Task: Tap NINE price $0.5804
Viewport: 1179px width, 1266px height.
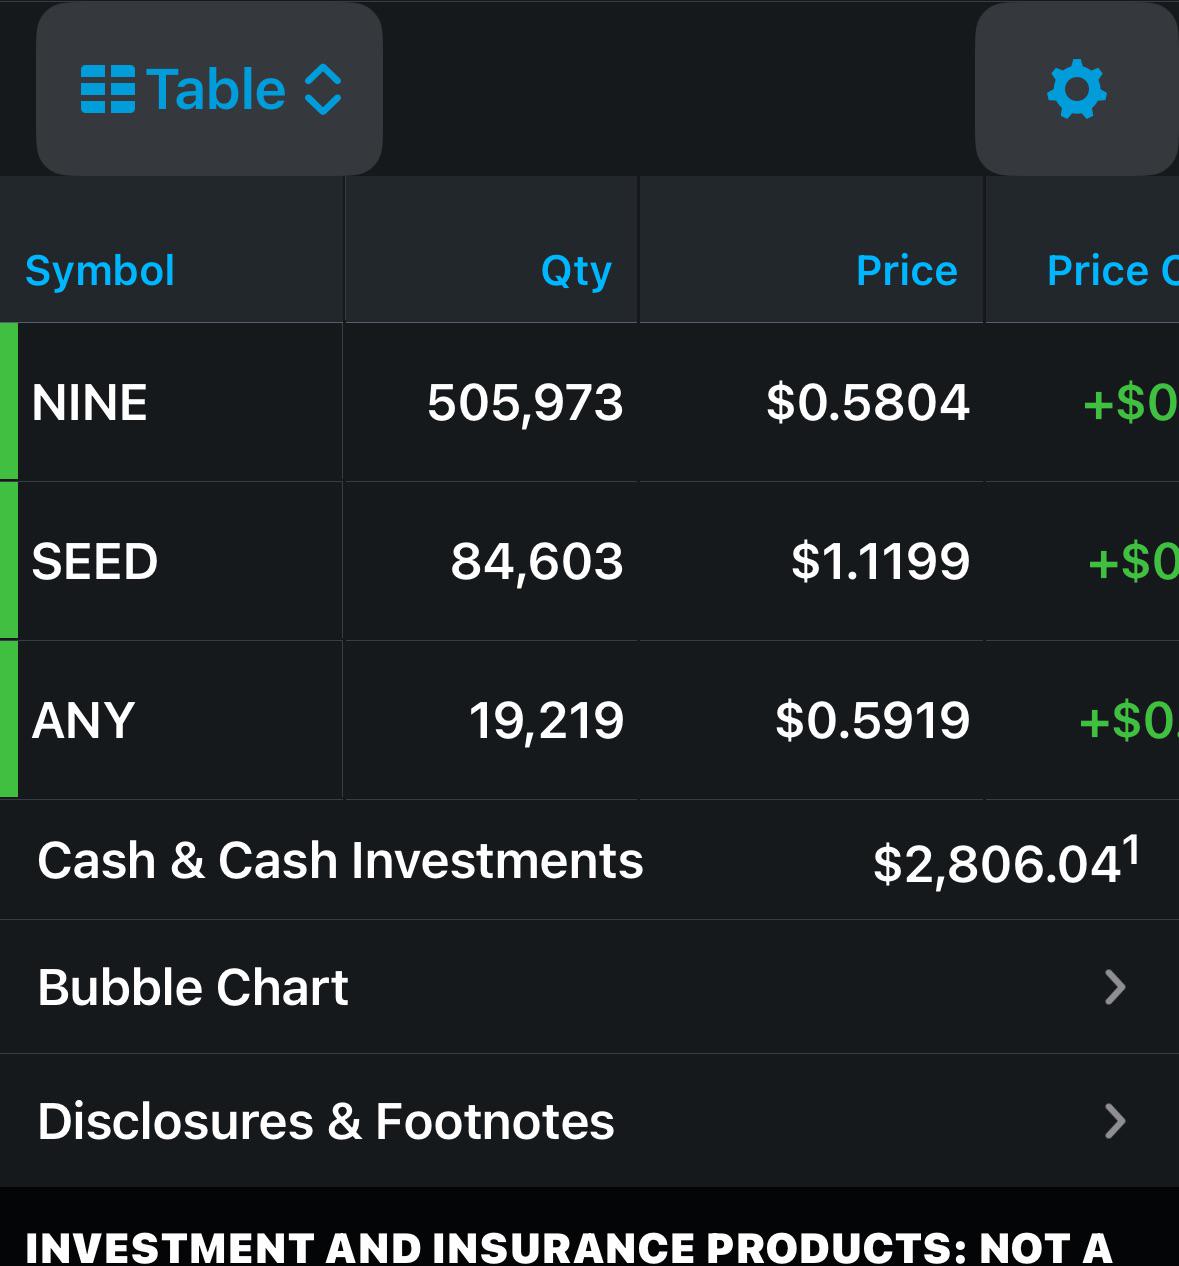Action: [x=868, y=403]
